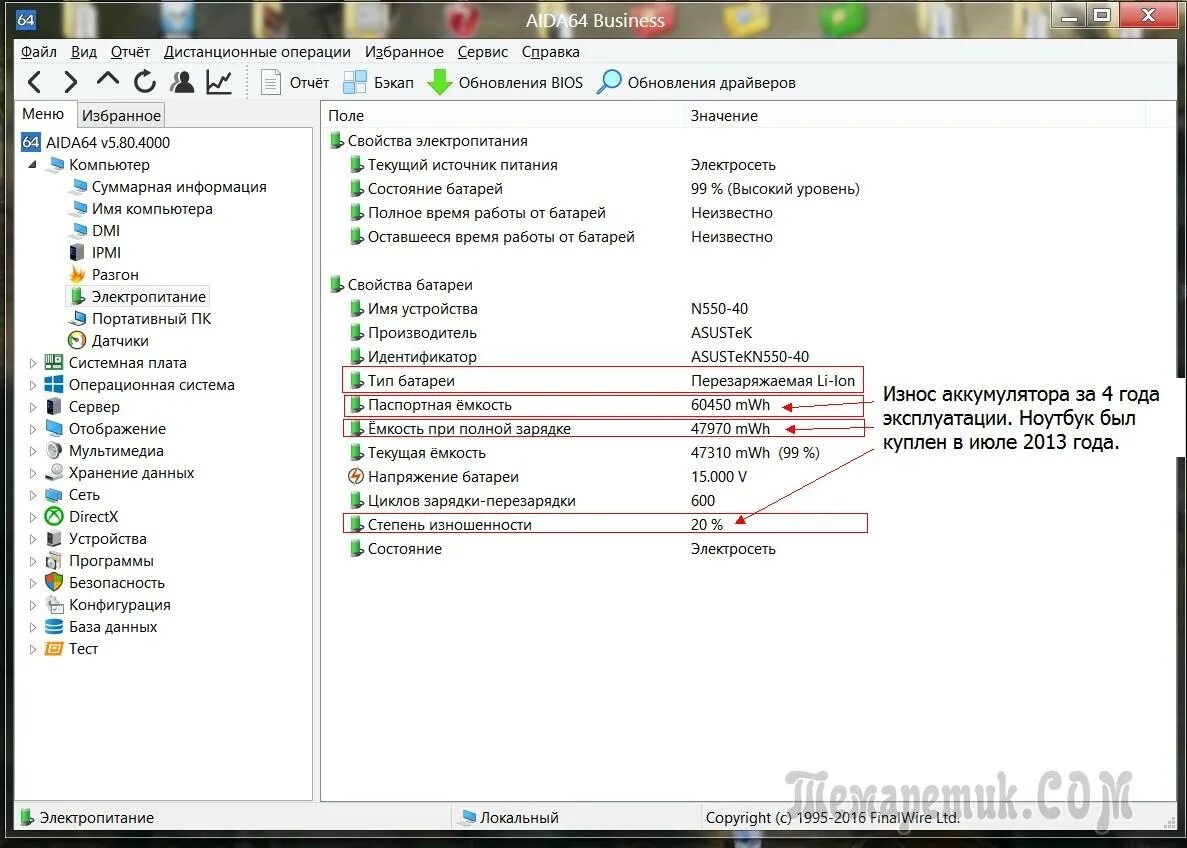
Task: Expand the Сеть node
Action: pos(33,494)
